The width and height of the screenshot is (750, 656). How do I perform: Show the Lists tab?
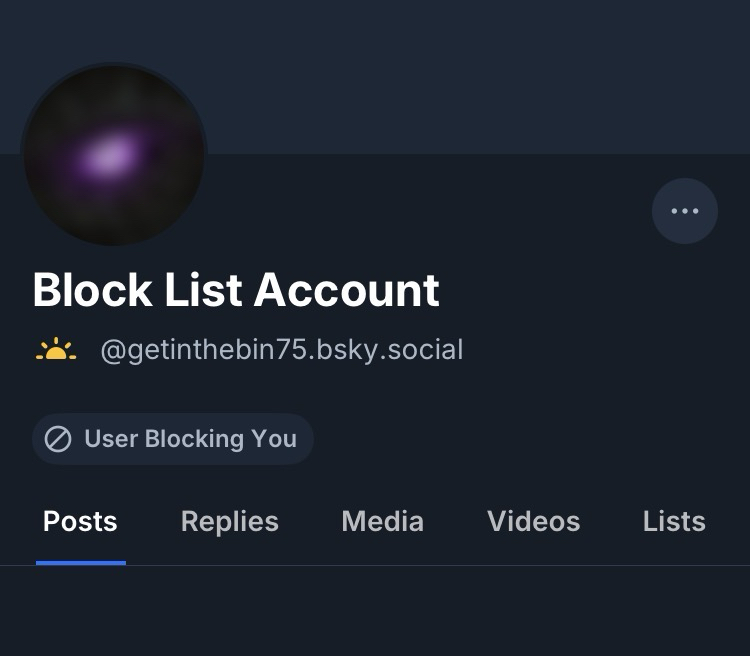[674, 521]
